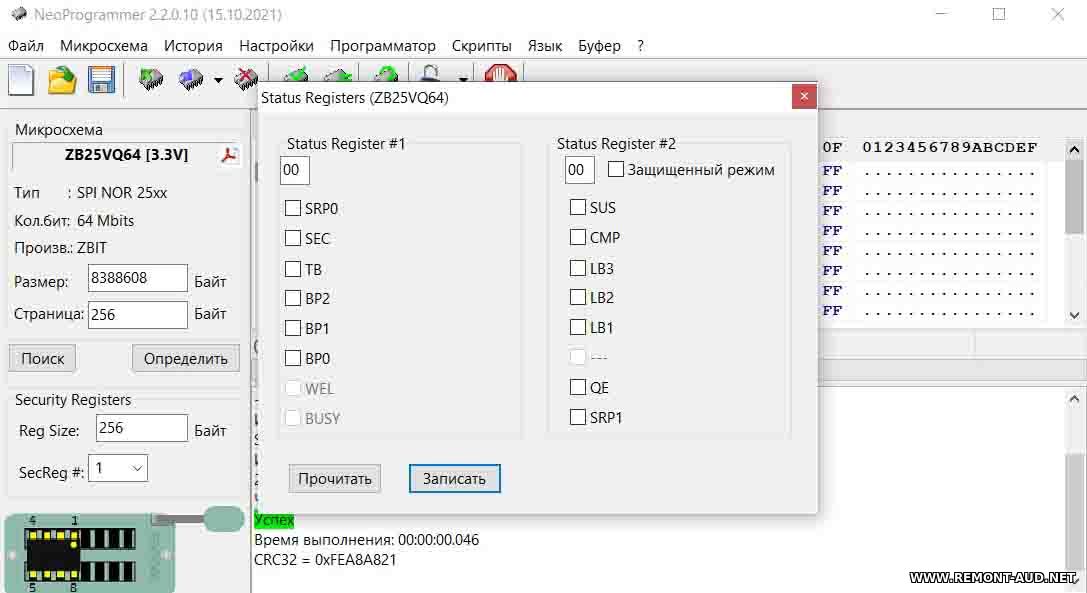Click the Определить button

[x=185, y=359]
